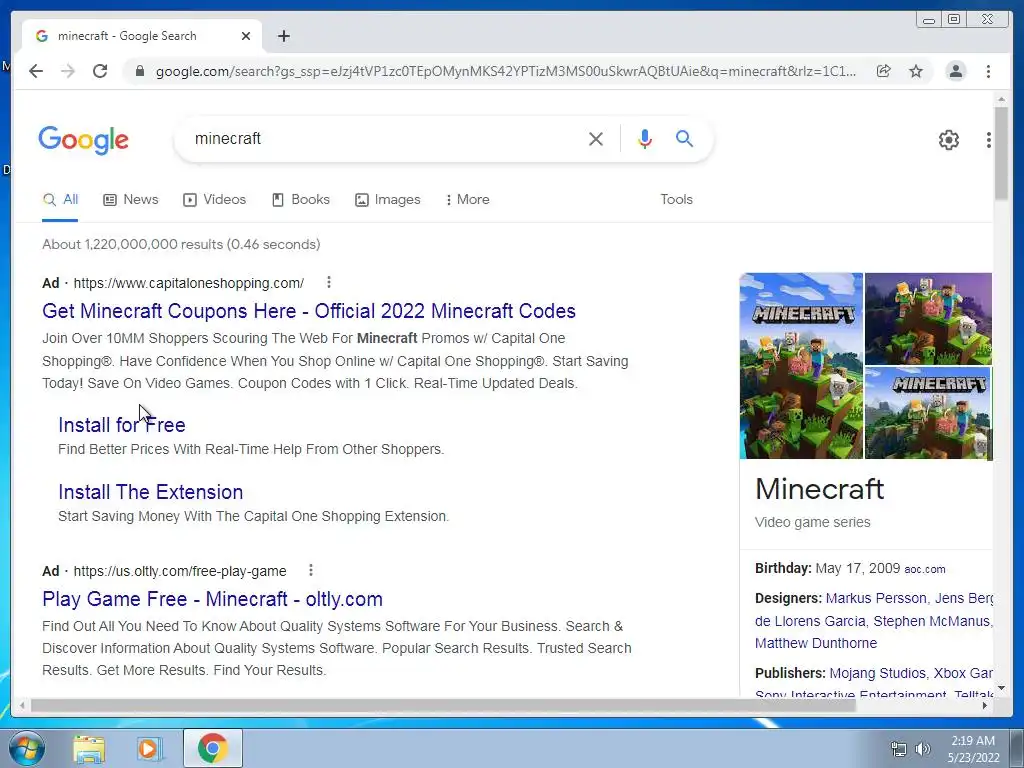Click the share page icon in address bar
Viewport: 1024px width, 768px height.
[884, 71]
